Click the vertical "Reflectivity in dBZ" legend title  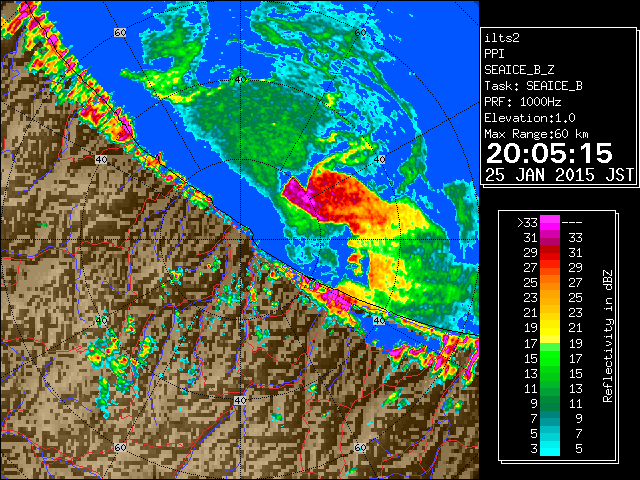pos(607,336)
